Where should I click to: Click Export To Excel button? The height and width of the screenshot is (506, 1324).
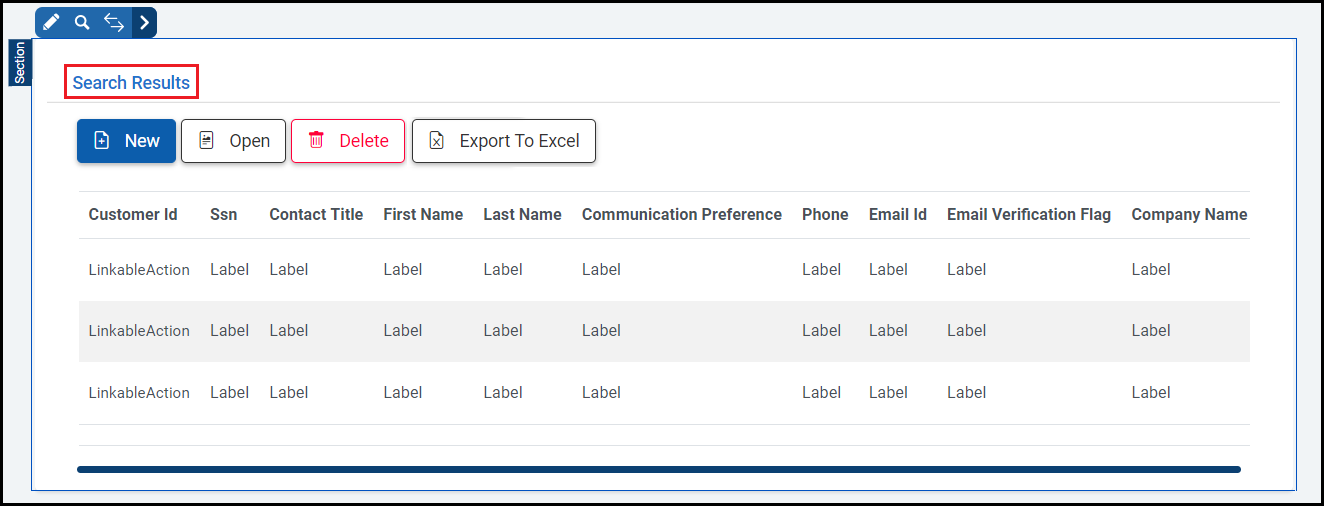point(504,141)
